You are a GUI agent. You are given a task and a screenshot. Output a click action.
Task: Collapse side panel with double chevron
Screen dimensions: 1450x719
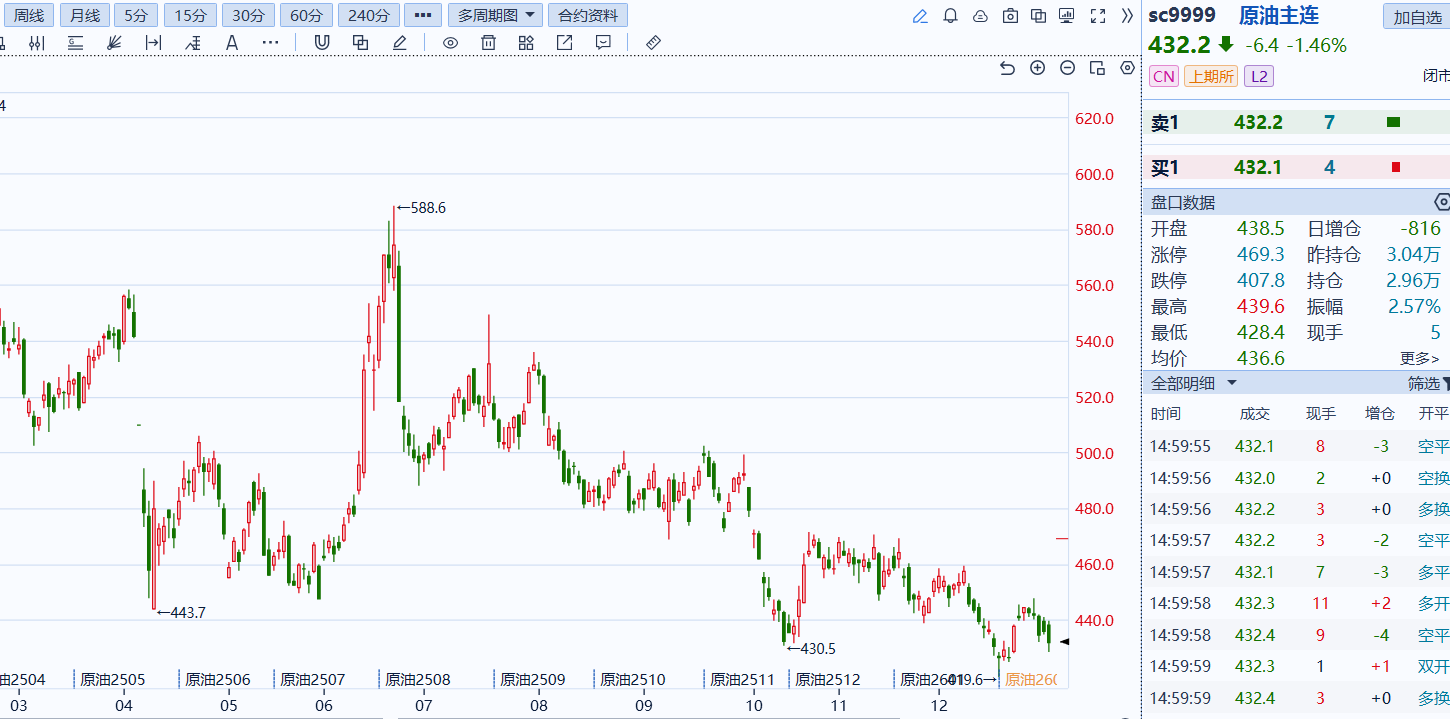[x=1127, y=16]
